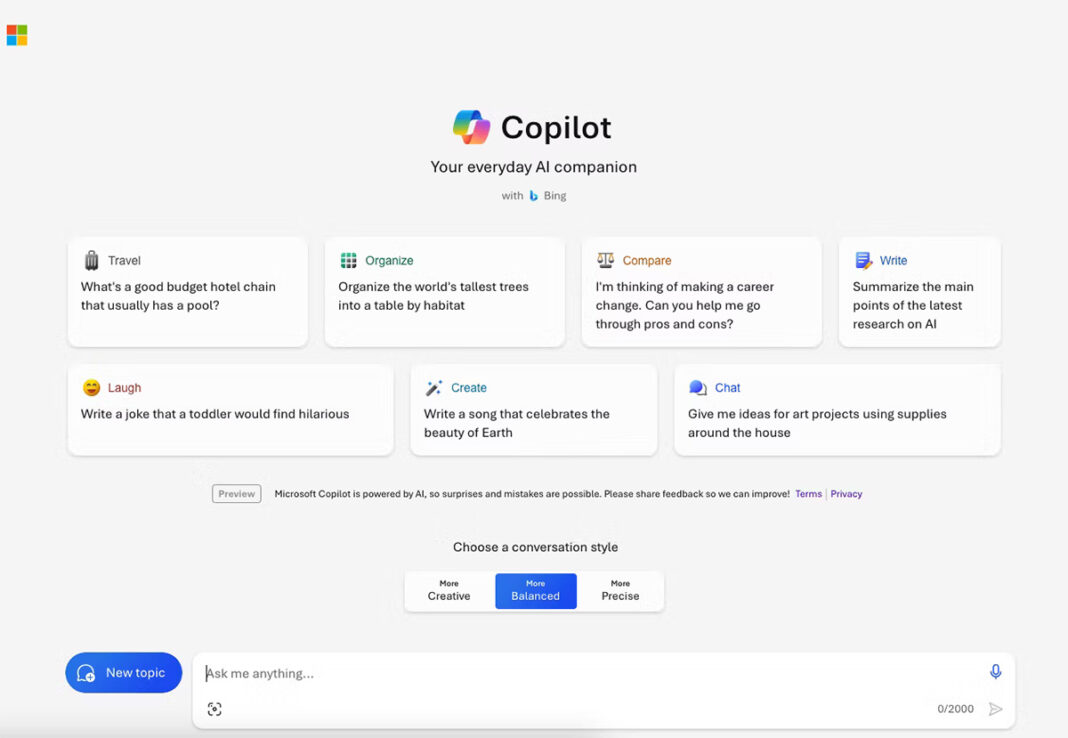Open visual search with the camera icon
This screenshot has height=738, width=1068.
click(215, 709)
